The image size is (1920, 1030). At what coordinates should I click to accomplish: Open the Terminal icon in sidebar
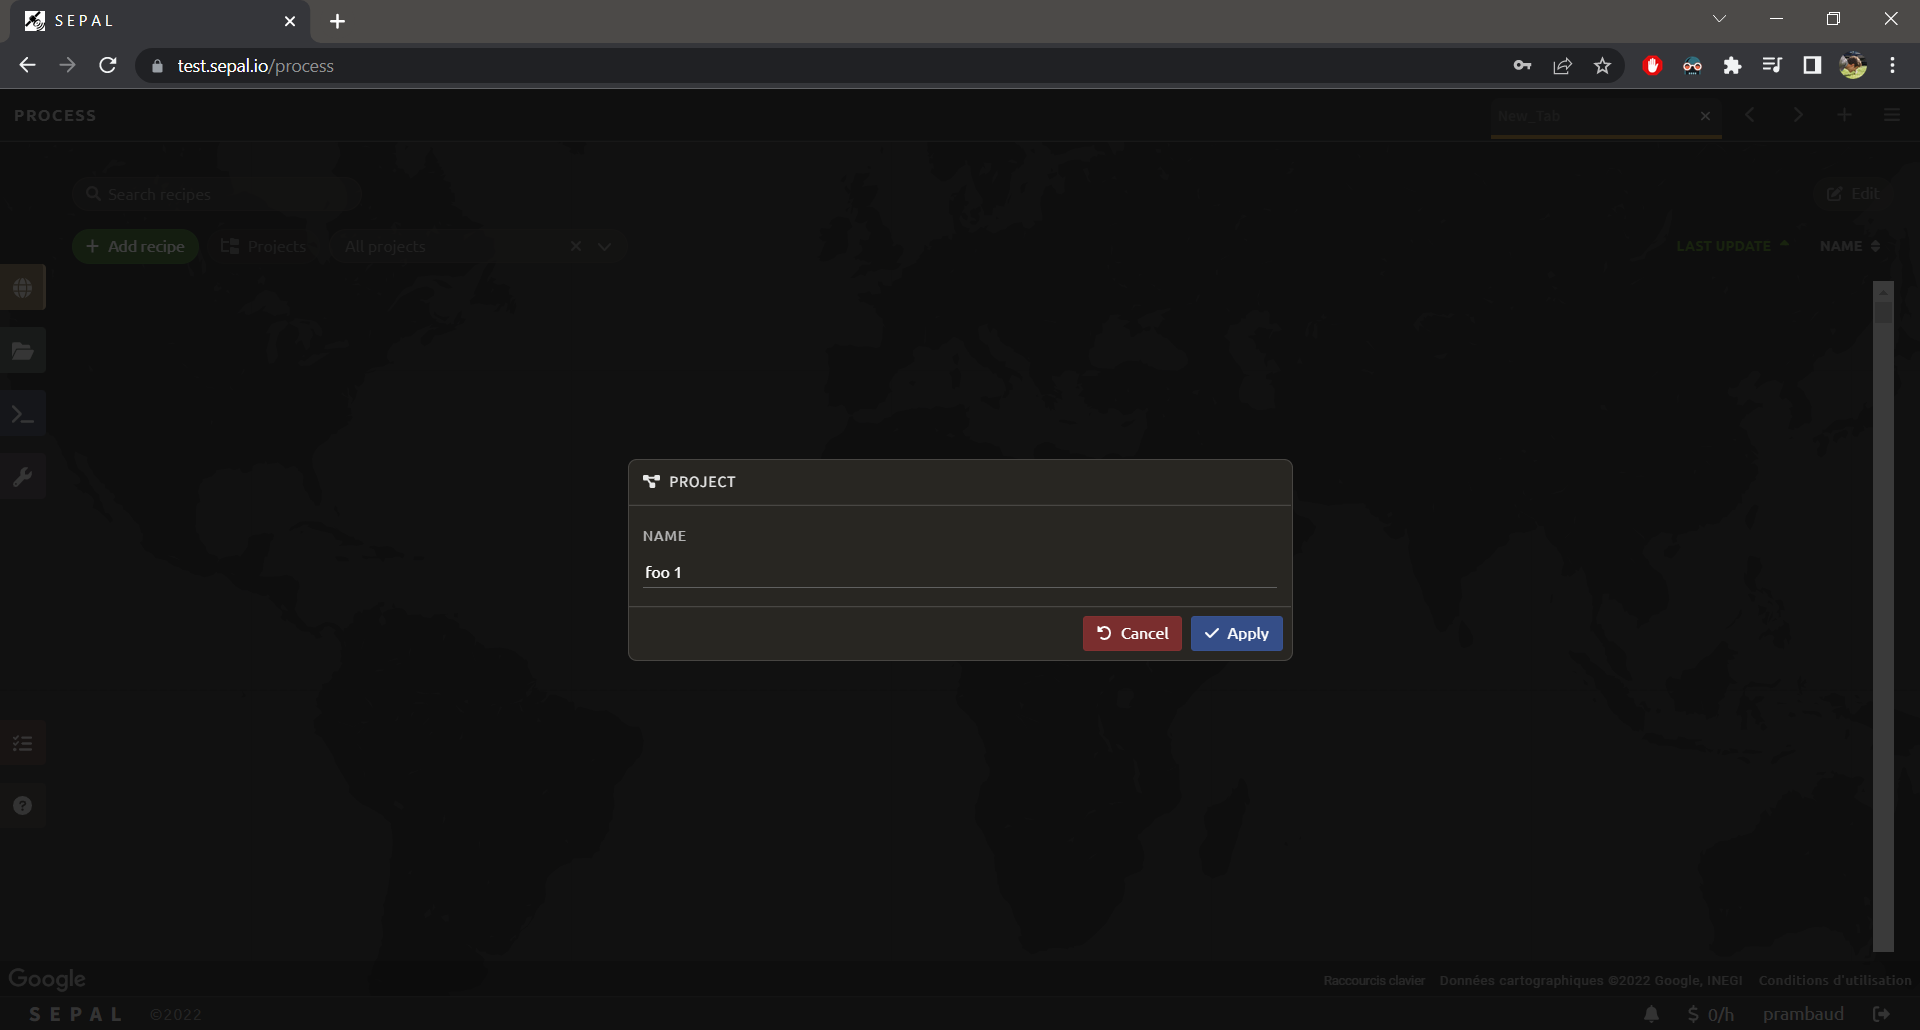click(23, 414)
